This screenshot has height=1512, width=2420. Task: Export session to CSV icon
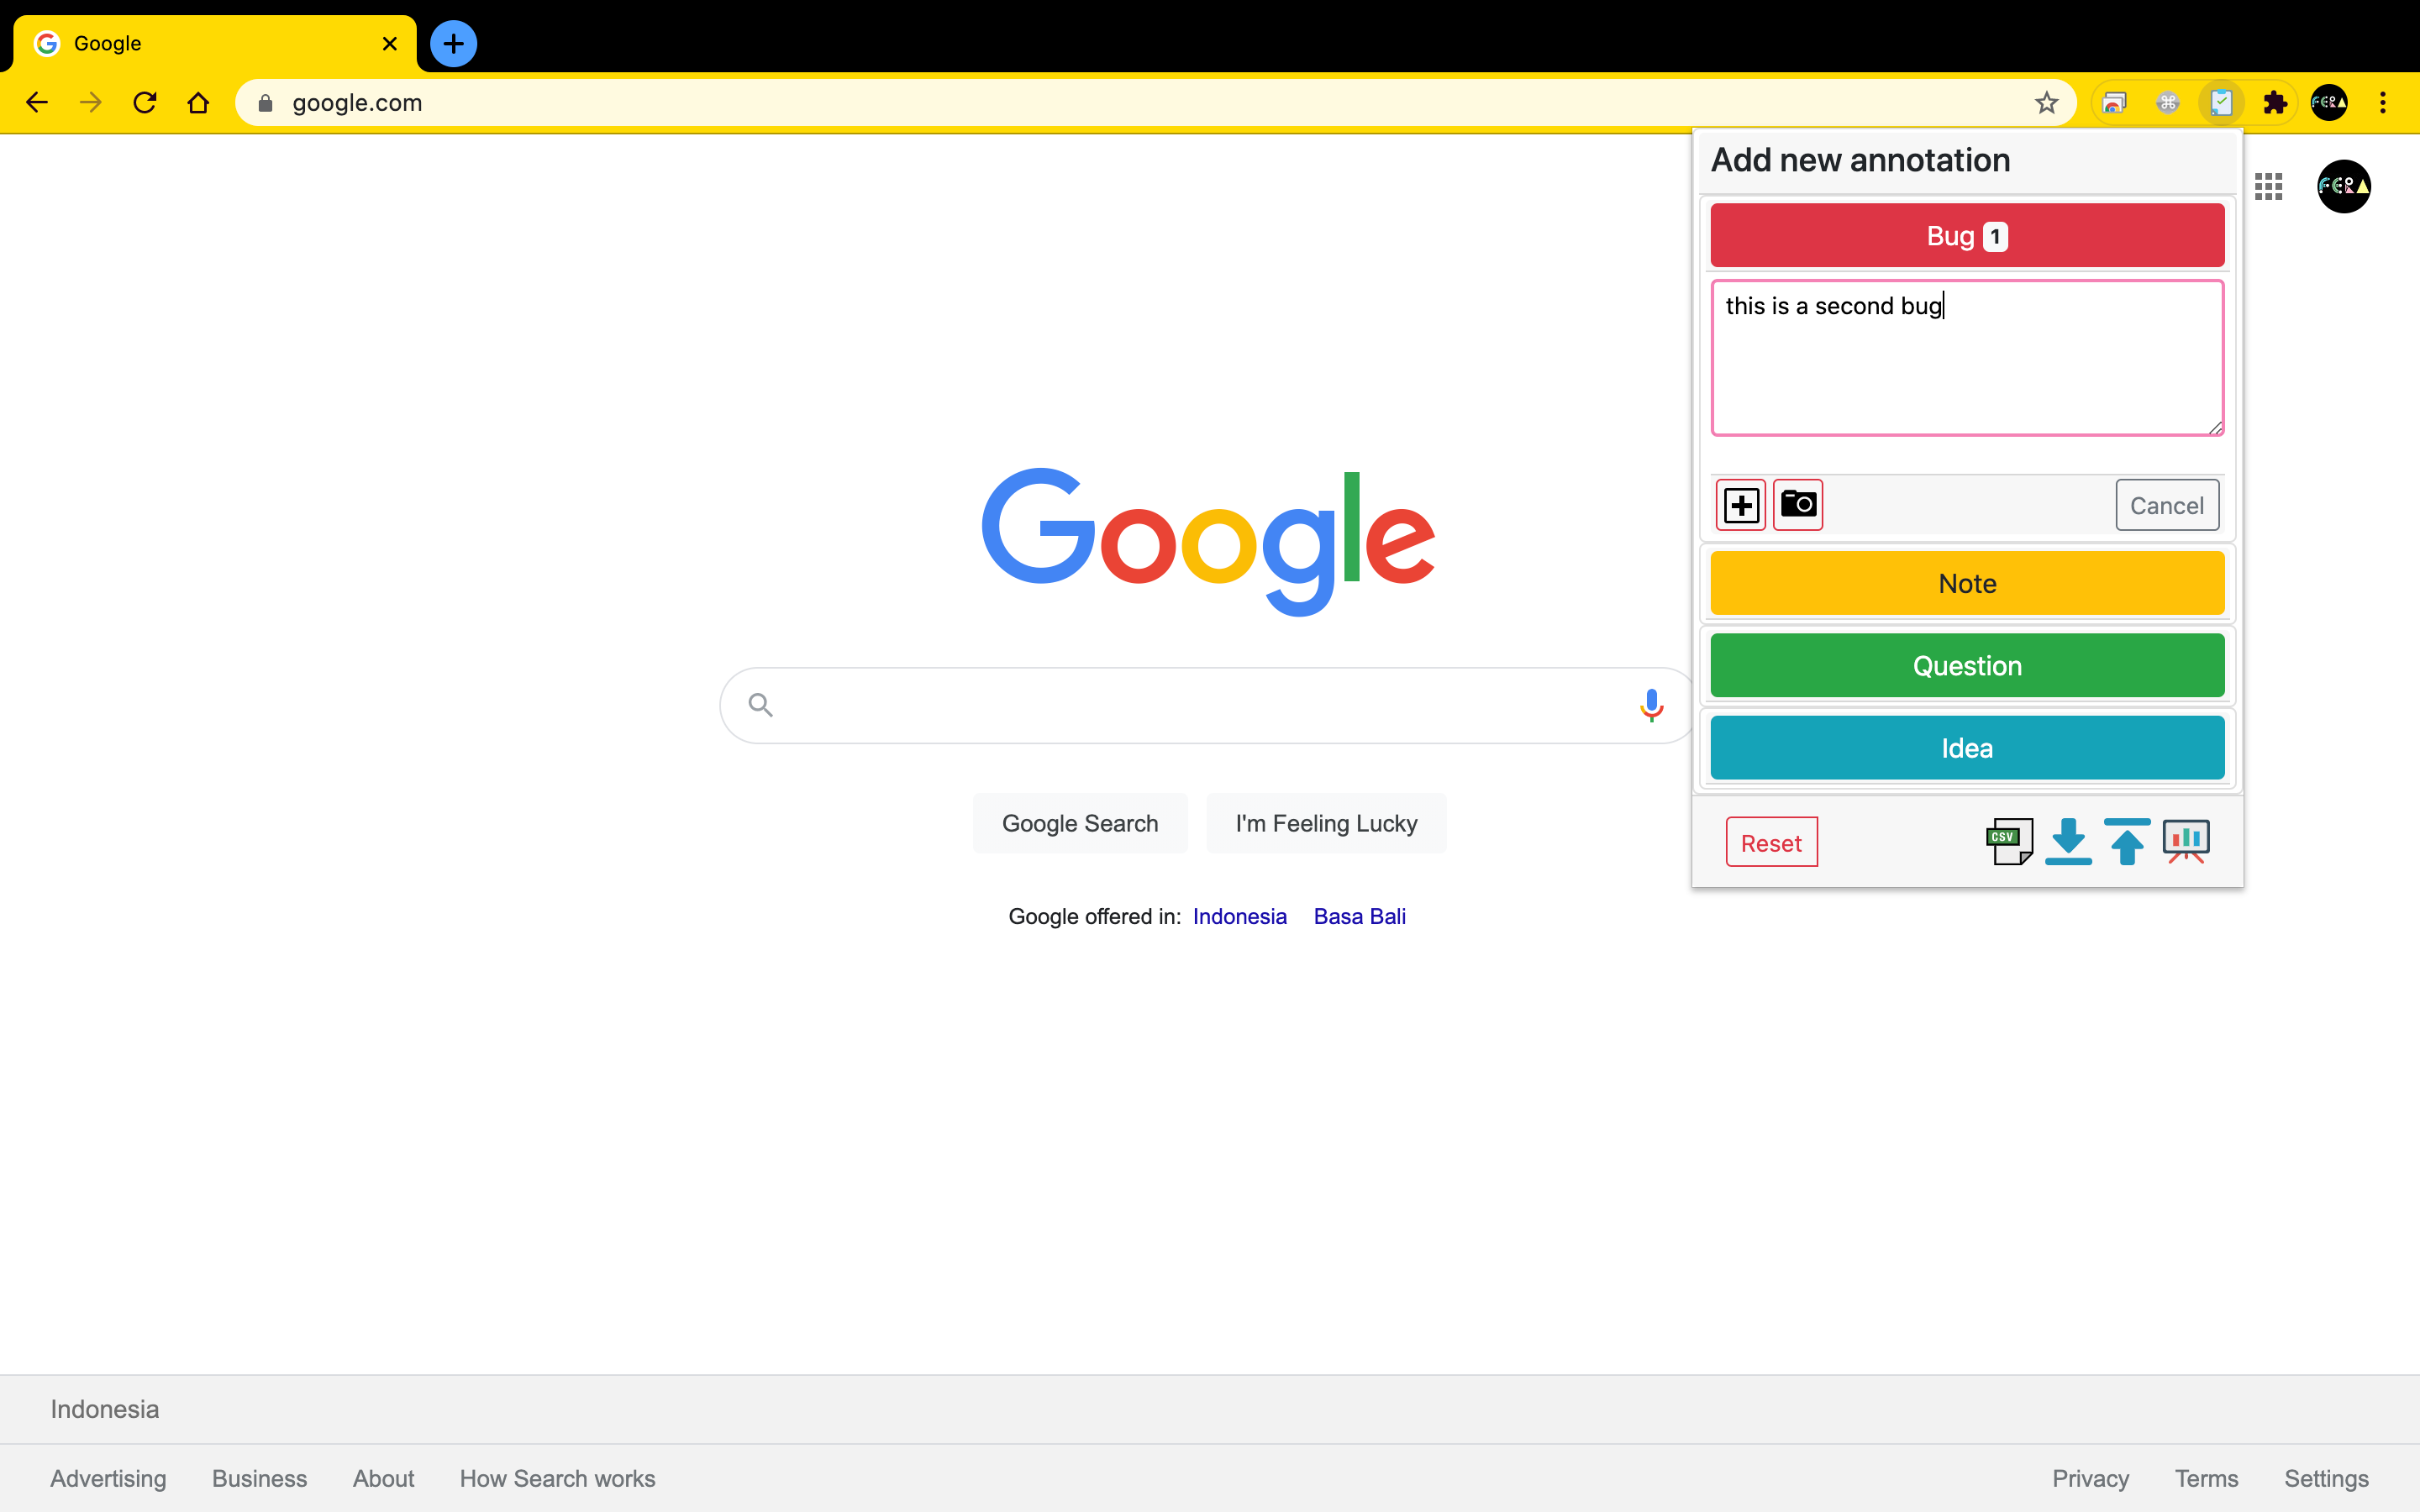click(2008, 841)
